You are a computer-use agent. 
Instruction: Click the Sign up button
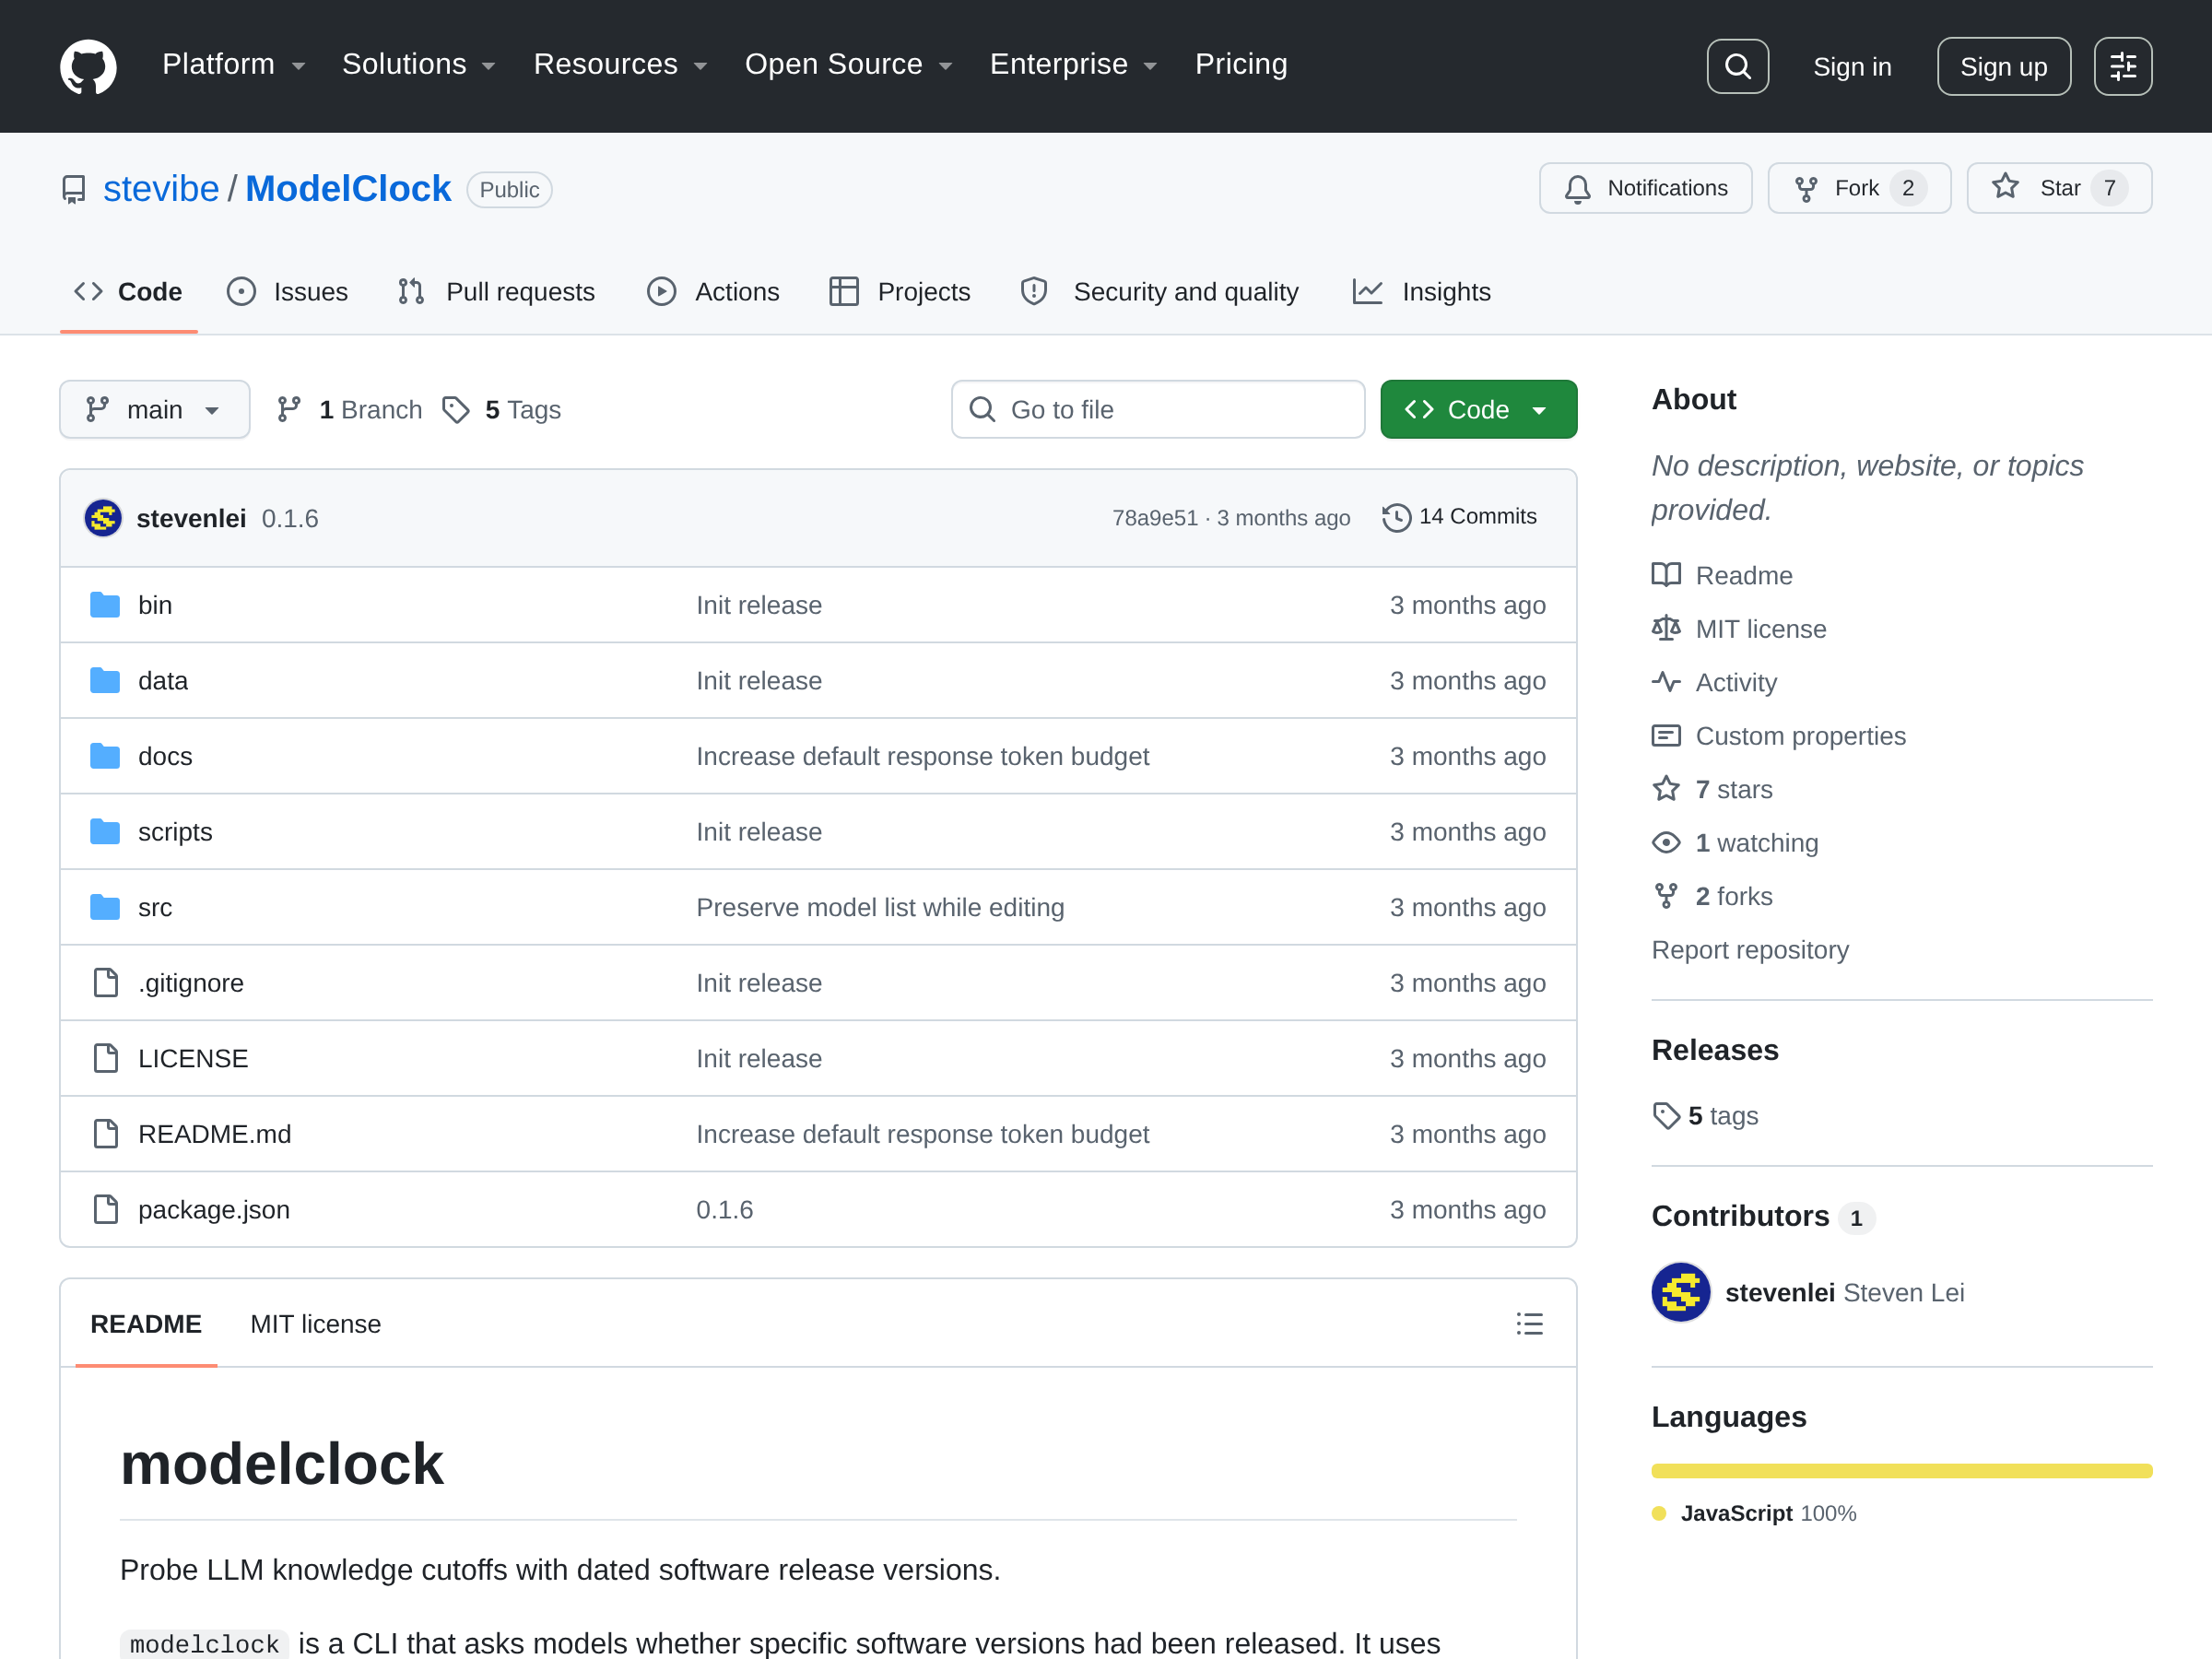[x=2003, y=67]
